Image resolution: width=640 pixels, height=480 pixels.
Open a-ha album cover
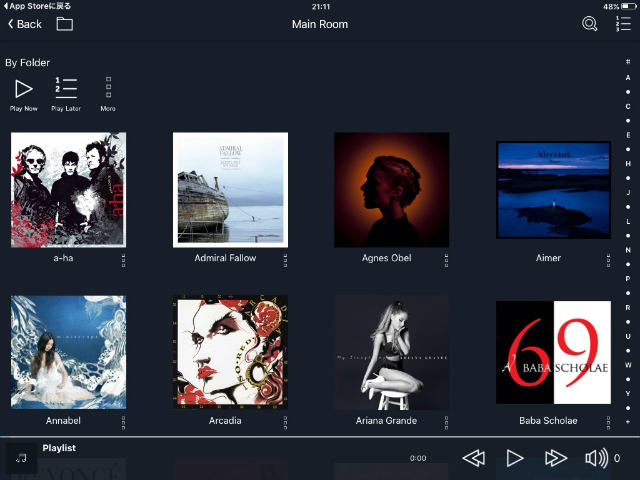[68, 190]
